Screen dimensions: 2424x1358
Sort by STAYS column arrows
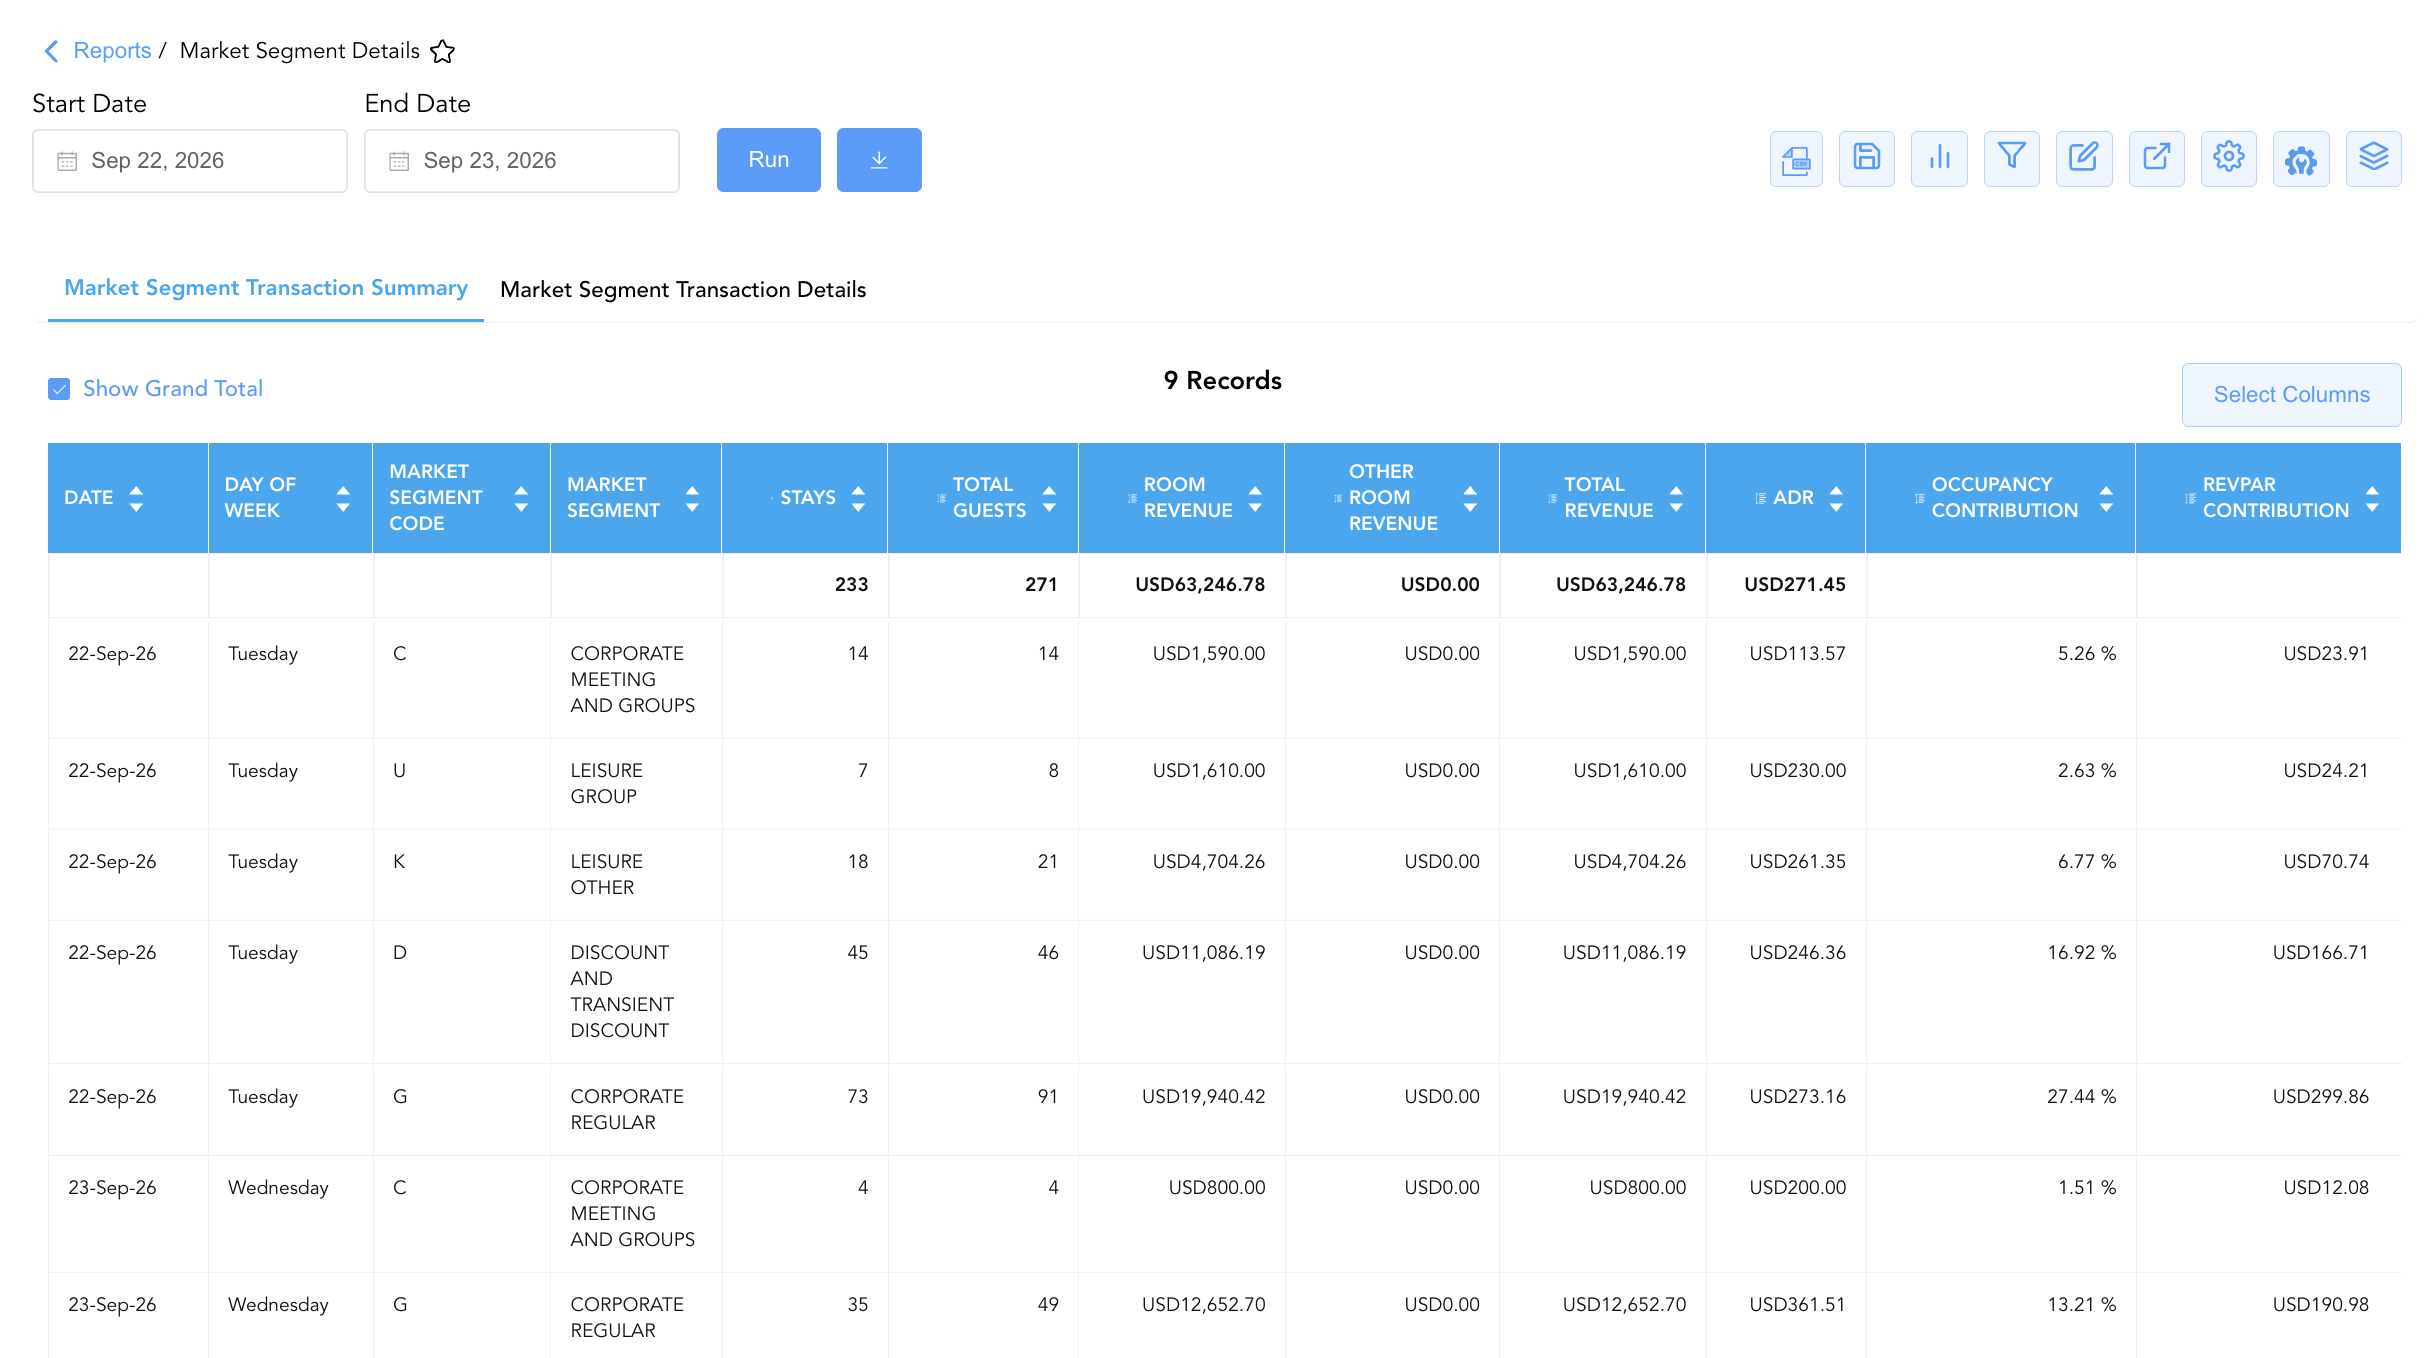pos(858,498)
